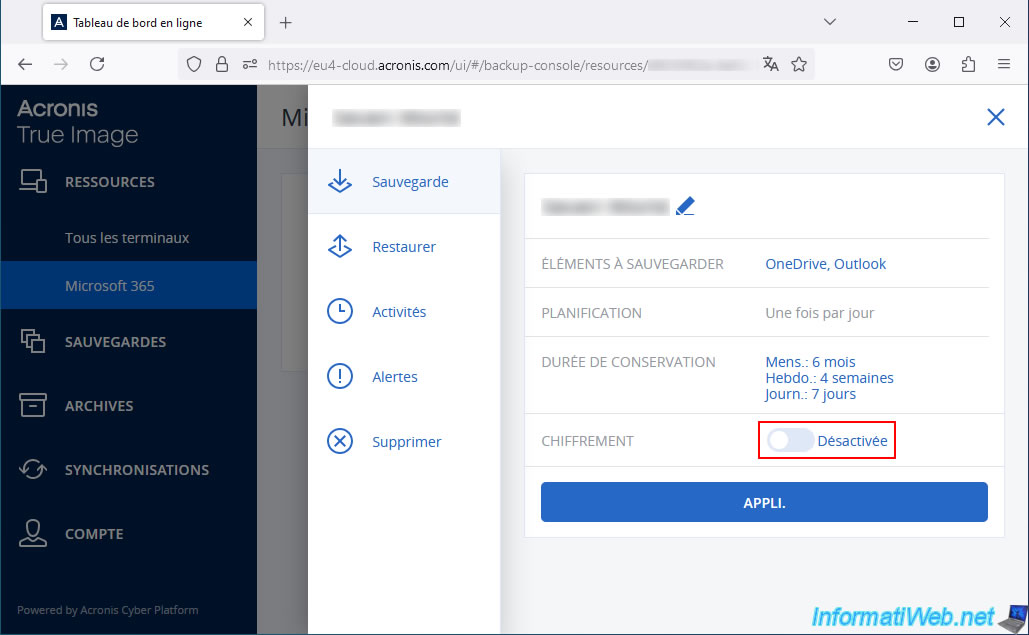Click Hebdo.: 4 semaines retention link

[830, 378]
